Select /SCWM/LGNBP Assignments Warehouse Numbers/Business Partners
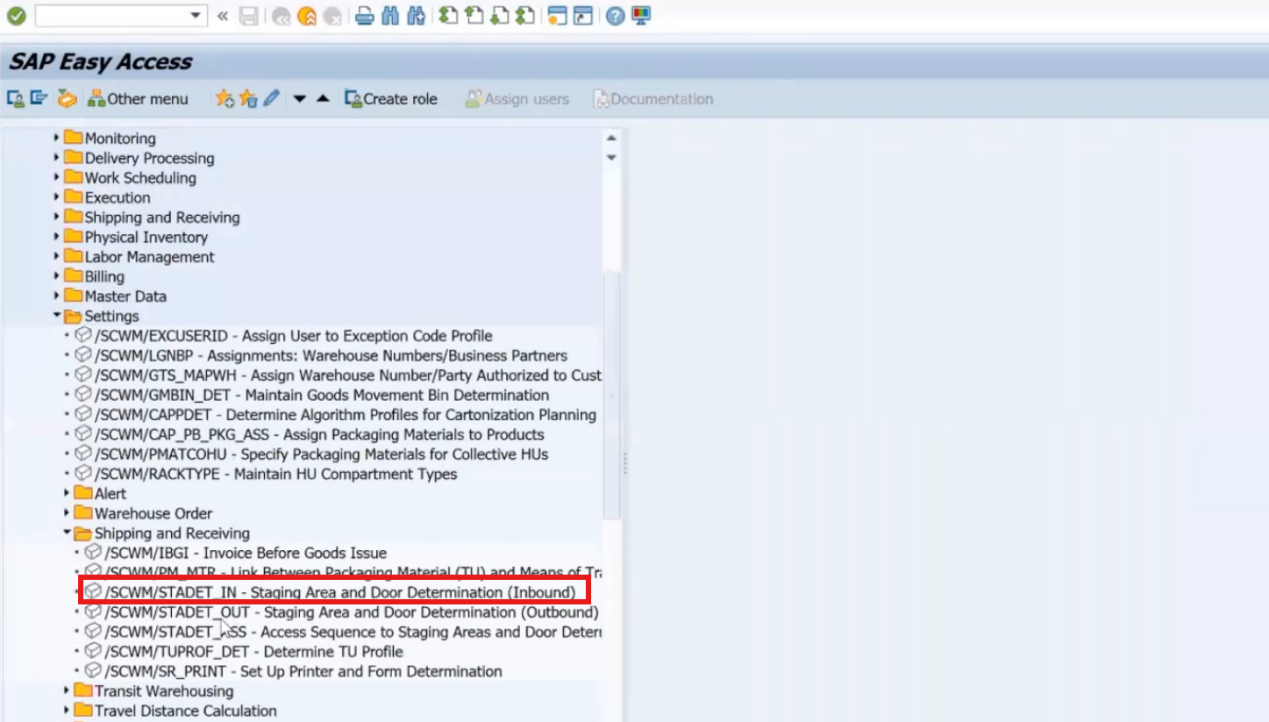Viewport: 1269px width, 722px height. point(321,355)
